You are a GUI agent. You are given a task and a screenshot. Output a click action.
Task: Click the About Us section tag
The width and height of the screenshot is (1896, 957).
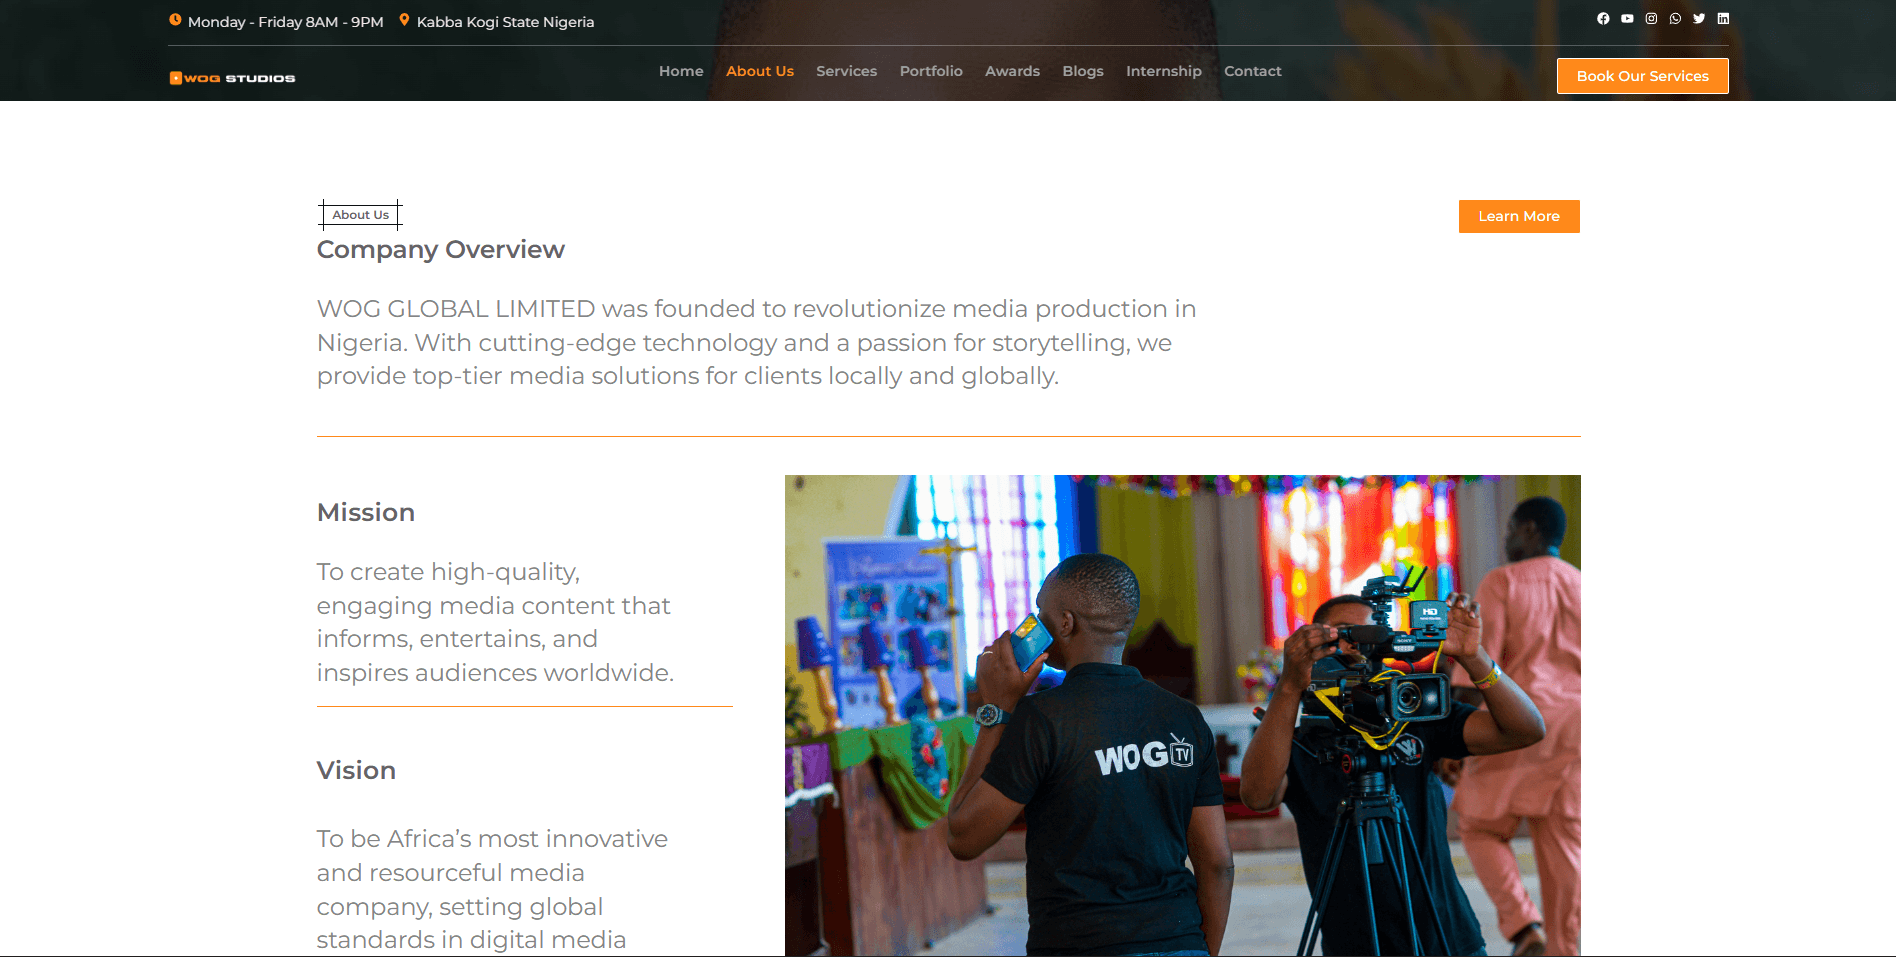click(361, 215)
